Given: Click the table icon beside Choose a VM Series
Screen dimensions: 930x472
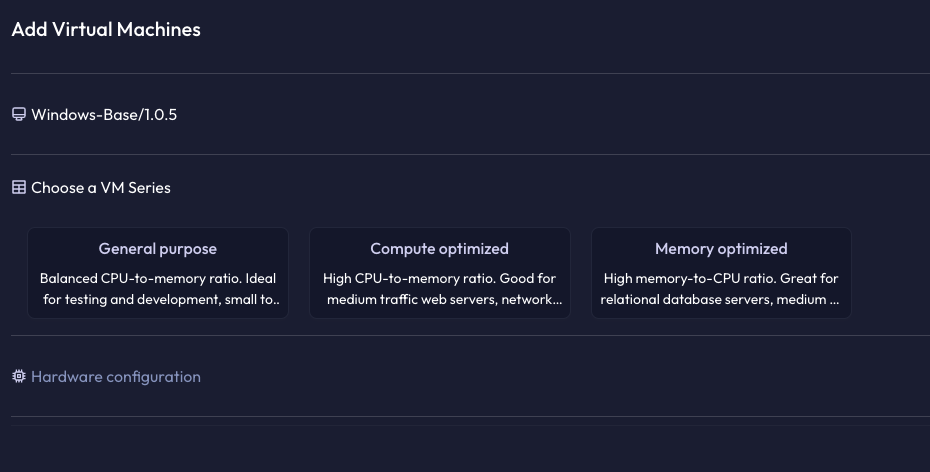Looking at the screenshot, I should [19, 187].
